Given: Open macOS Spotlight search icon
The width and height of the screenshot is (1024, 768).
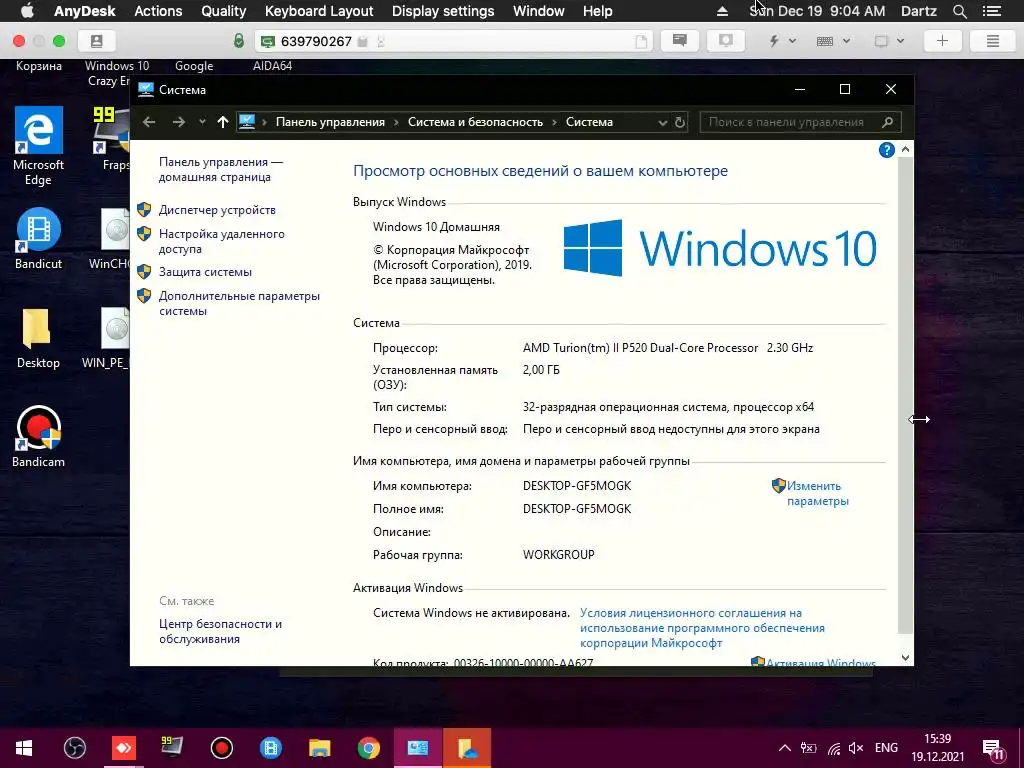Looking at the screenshot, I should click(959, 11).
